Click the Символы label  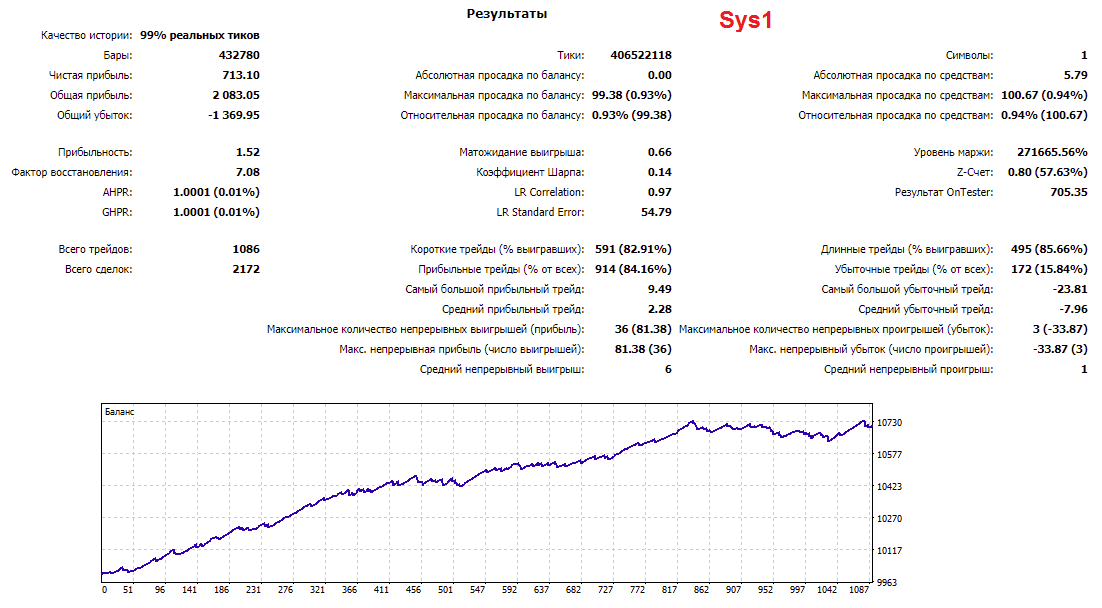coord(969,55)
